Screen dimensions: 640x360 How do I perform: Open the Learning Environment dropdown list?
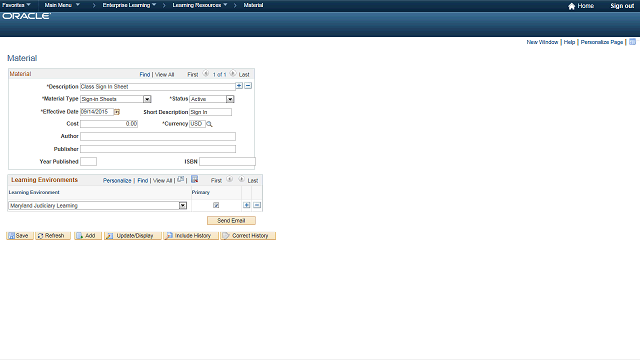pos(183,206)
